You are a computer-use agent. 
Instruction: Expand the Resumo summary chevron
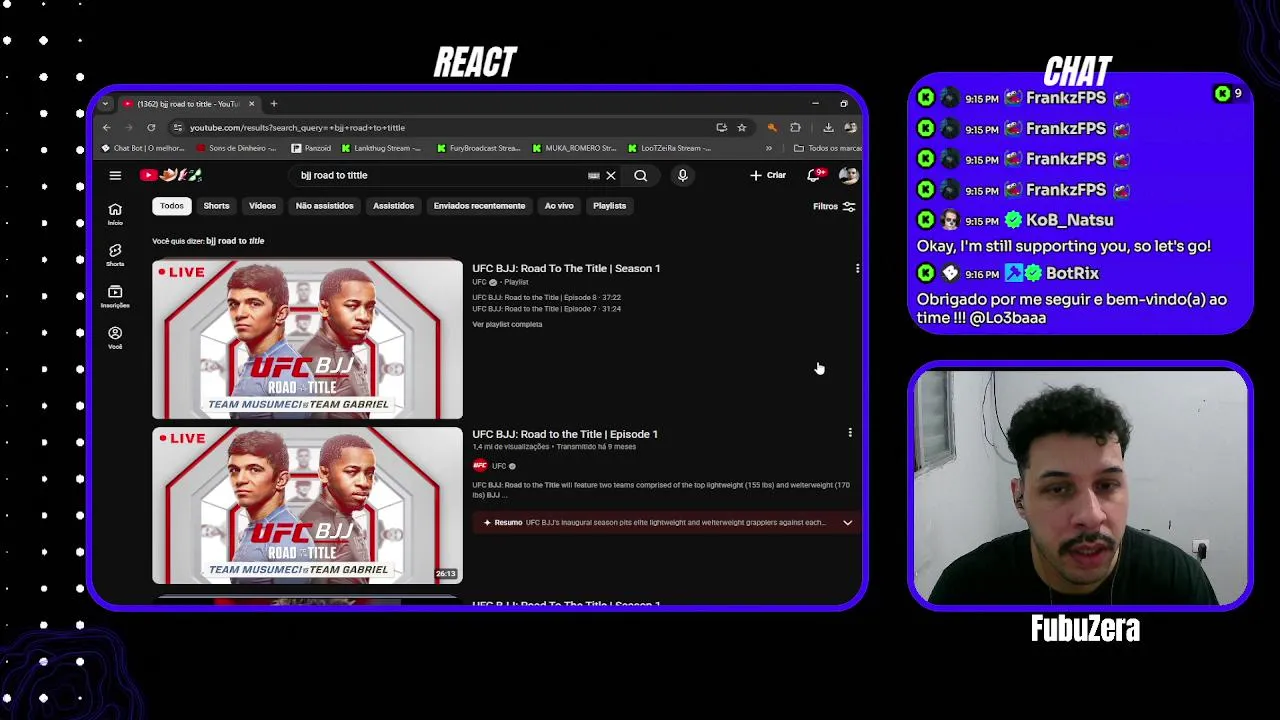point(847,523)
